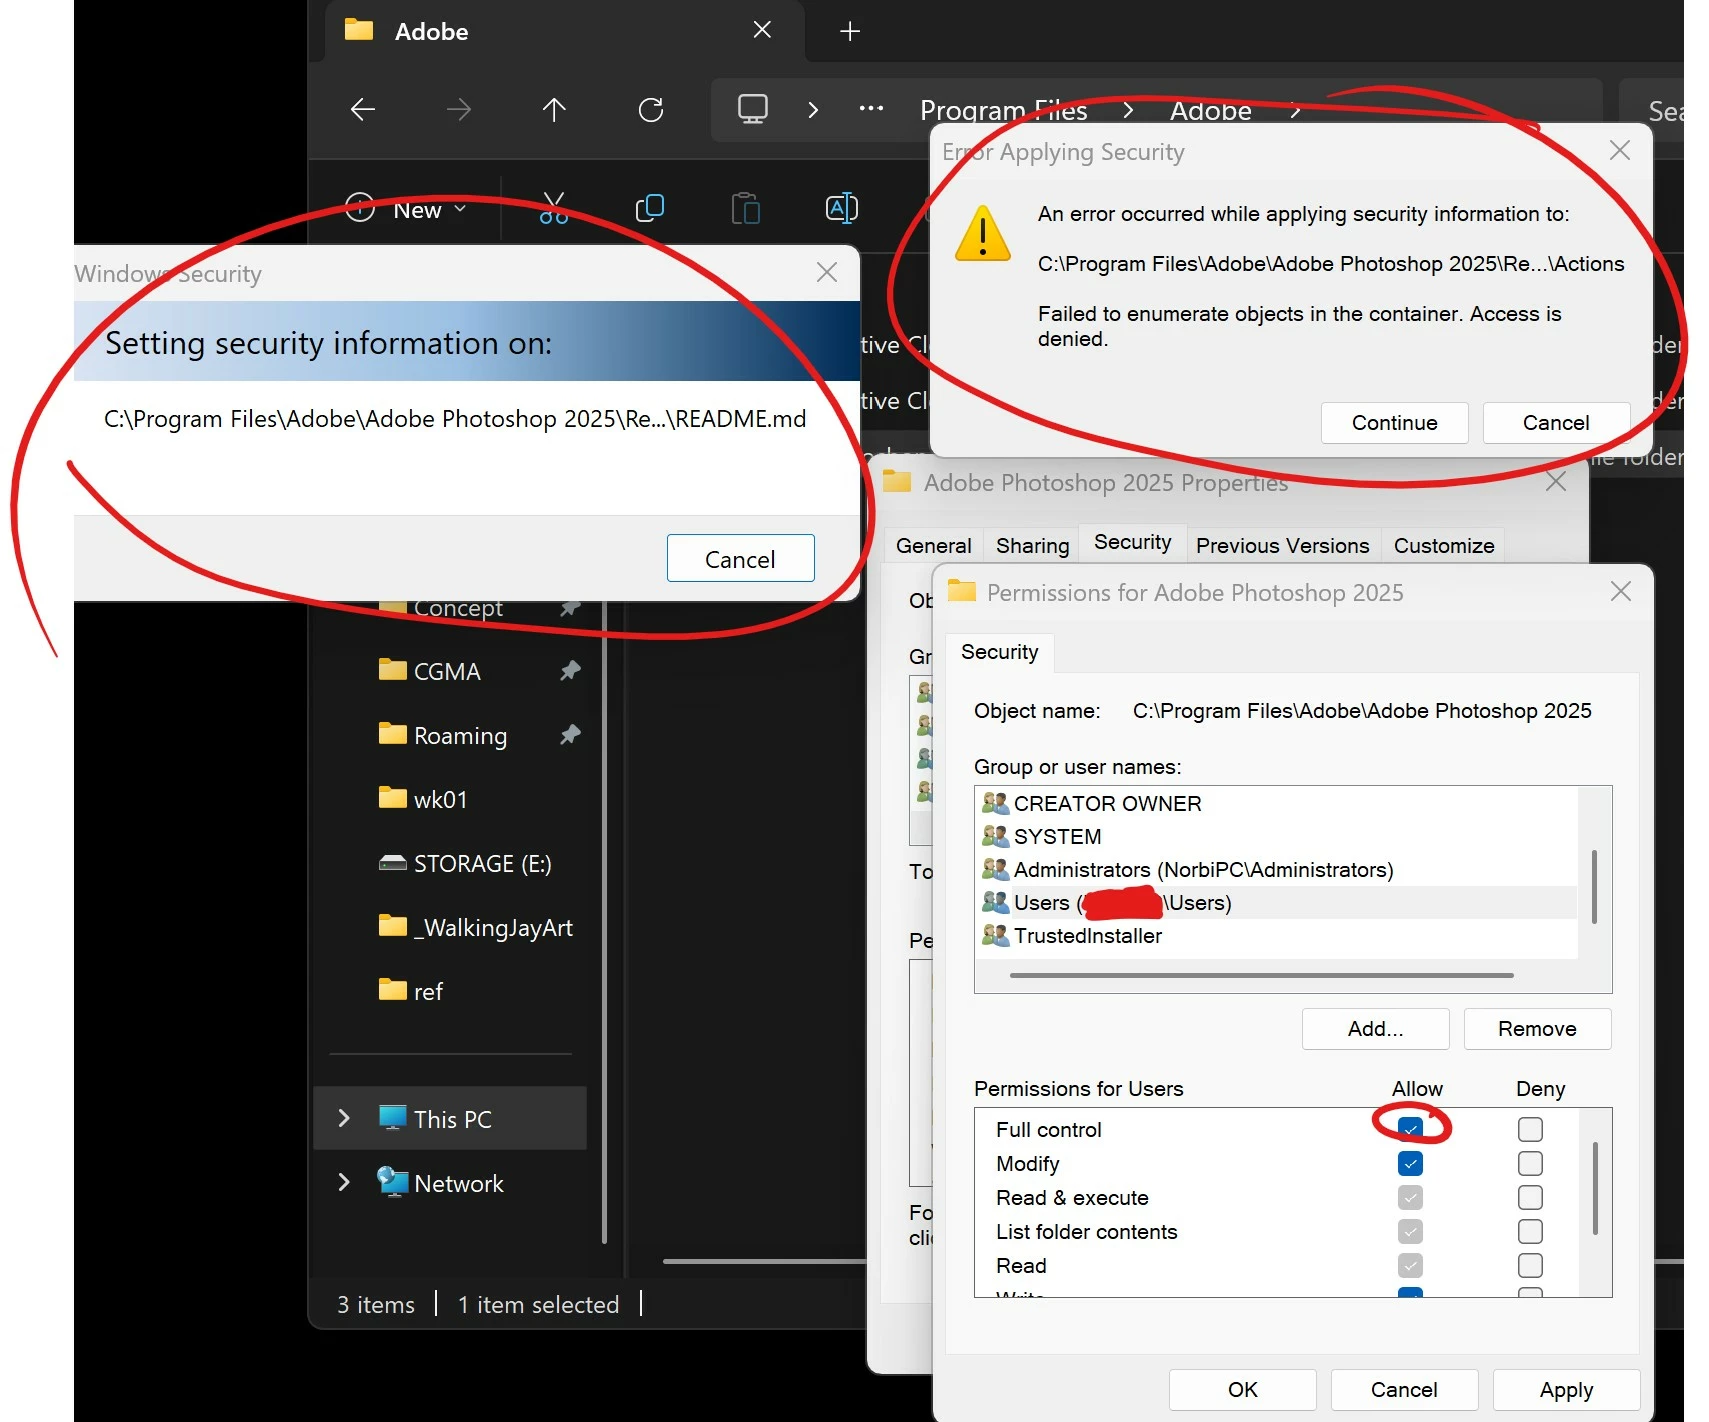Cancel the Windows Security progress dialog
The height and width of the screenshot is (1422, 1709).
click(x=740, y=558)
